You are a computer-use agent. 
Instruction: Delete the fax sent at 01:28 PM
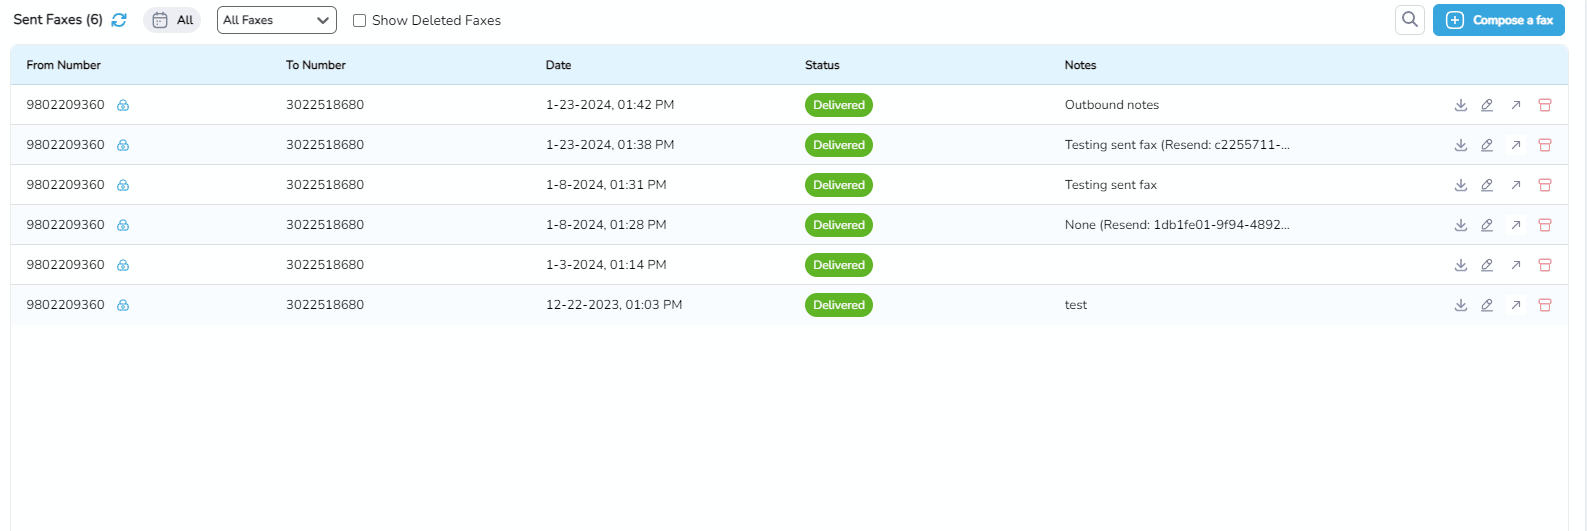tap(1545, 225)
